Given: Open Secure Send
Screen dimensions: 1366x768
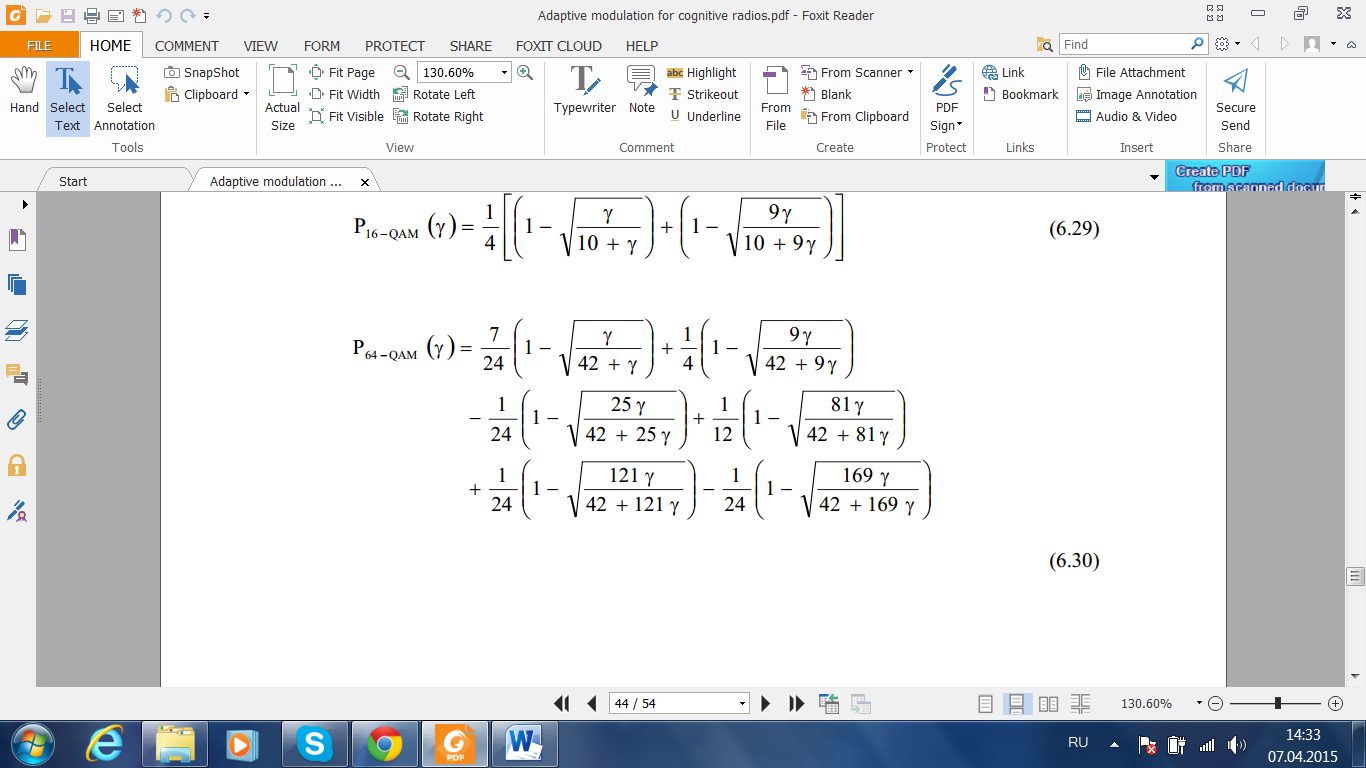Looking at the screenshot, I should [1236, 99].
